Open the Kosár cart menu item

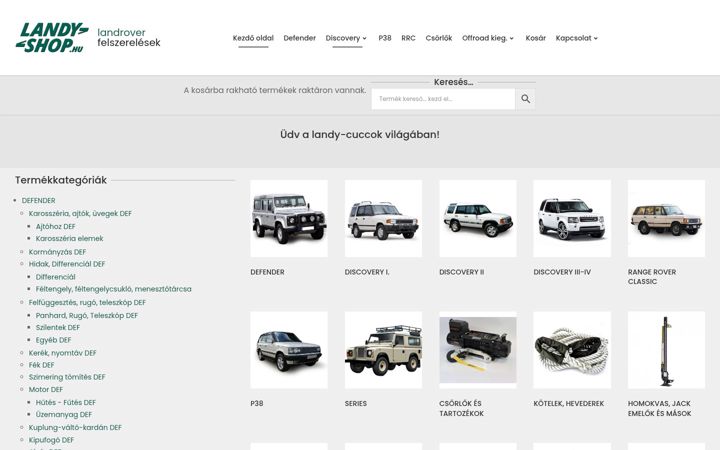tap(535, 38)
